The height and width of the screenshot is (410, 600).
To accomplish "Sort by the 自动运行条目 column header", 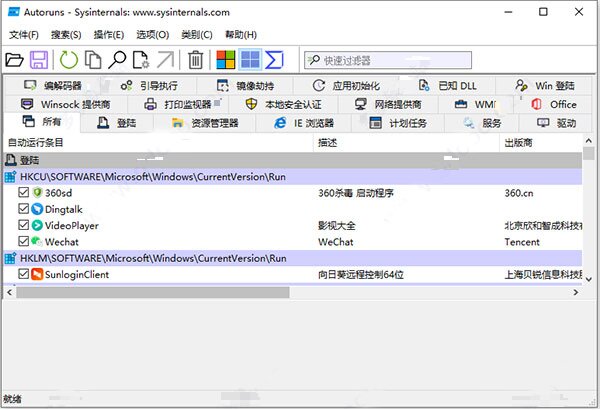I will pyautogui.click(x=158, y=143).
